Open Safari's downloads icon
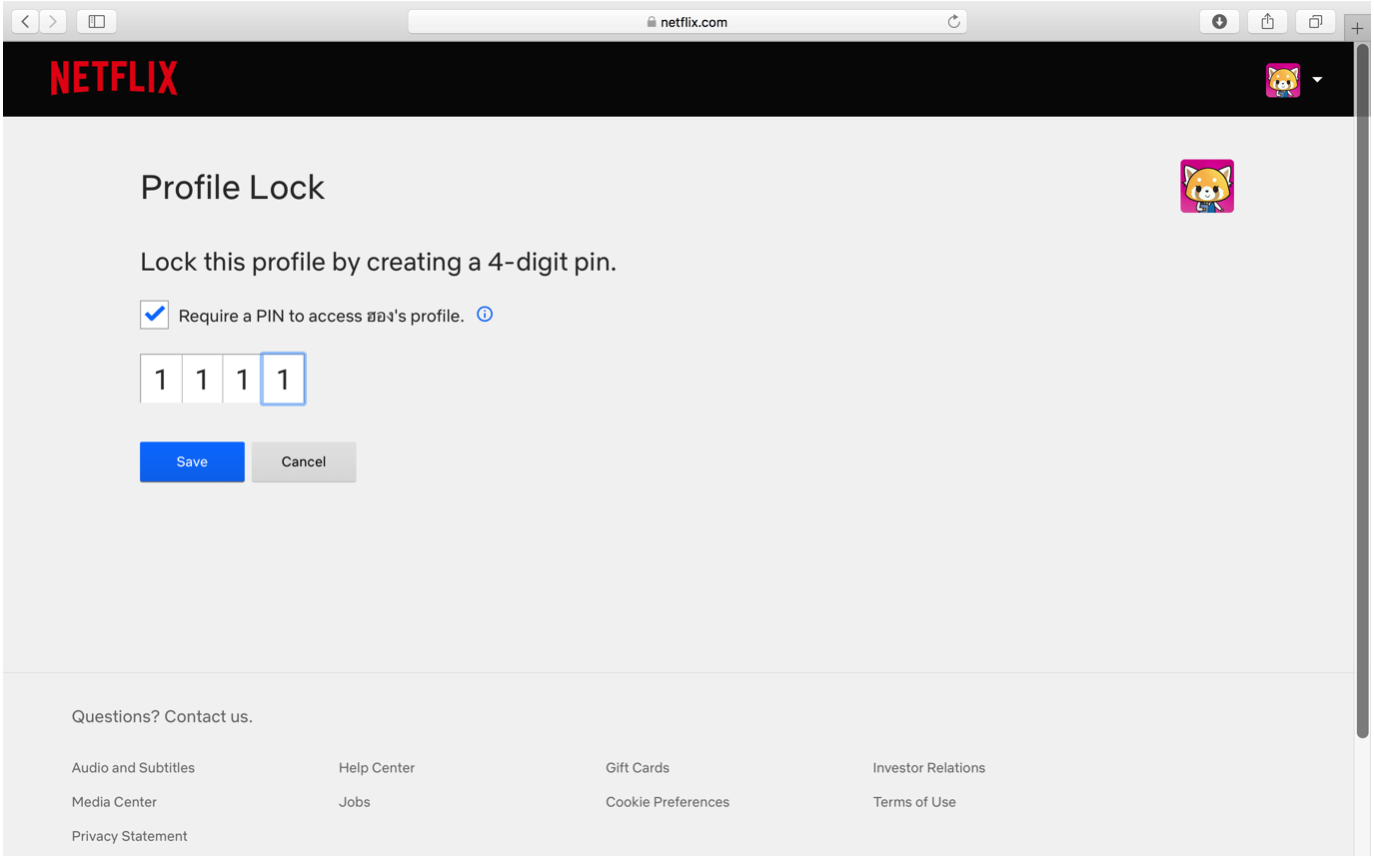 click(1219, 21)
